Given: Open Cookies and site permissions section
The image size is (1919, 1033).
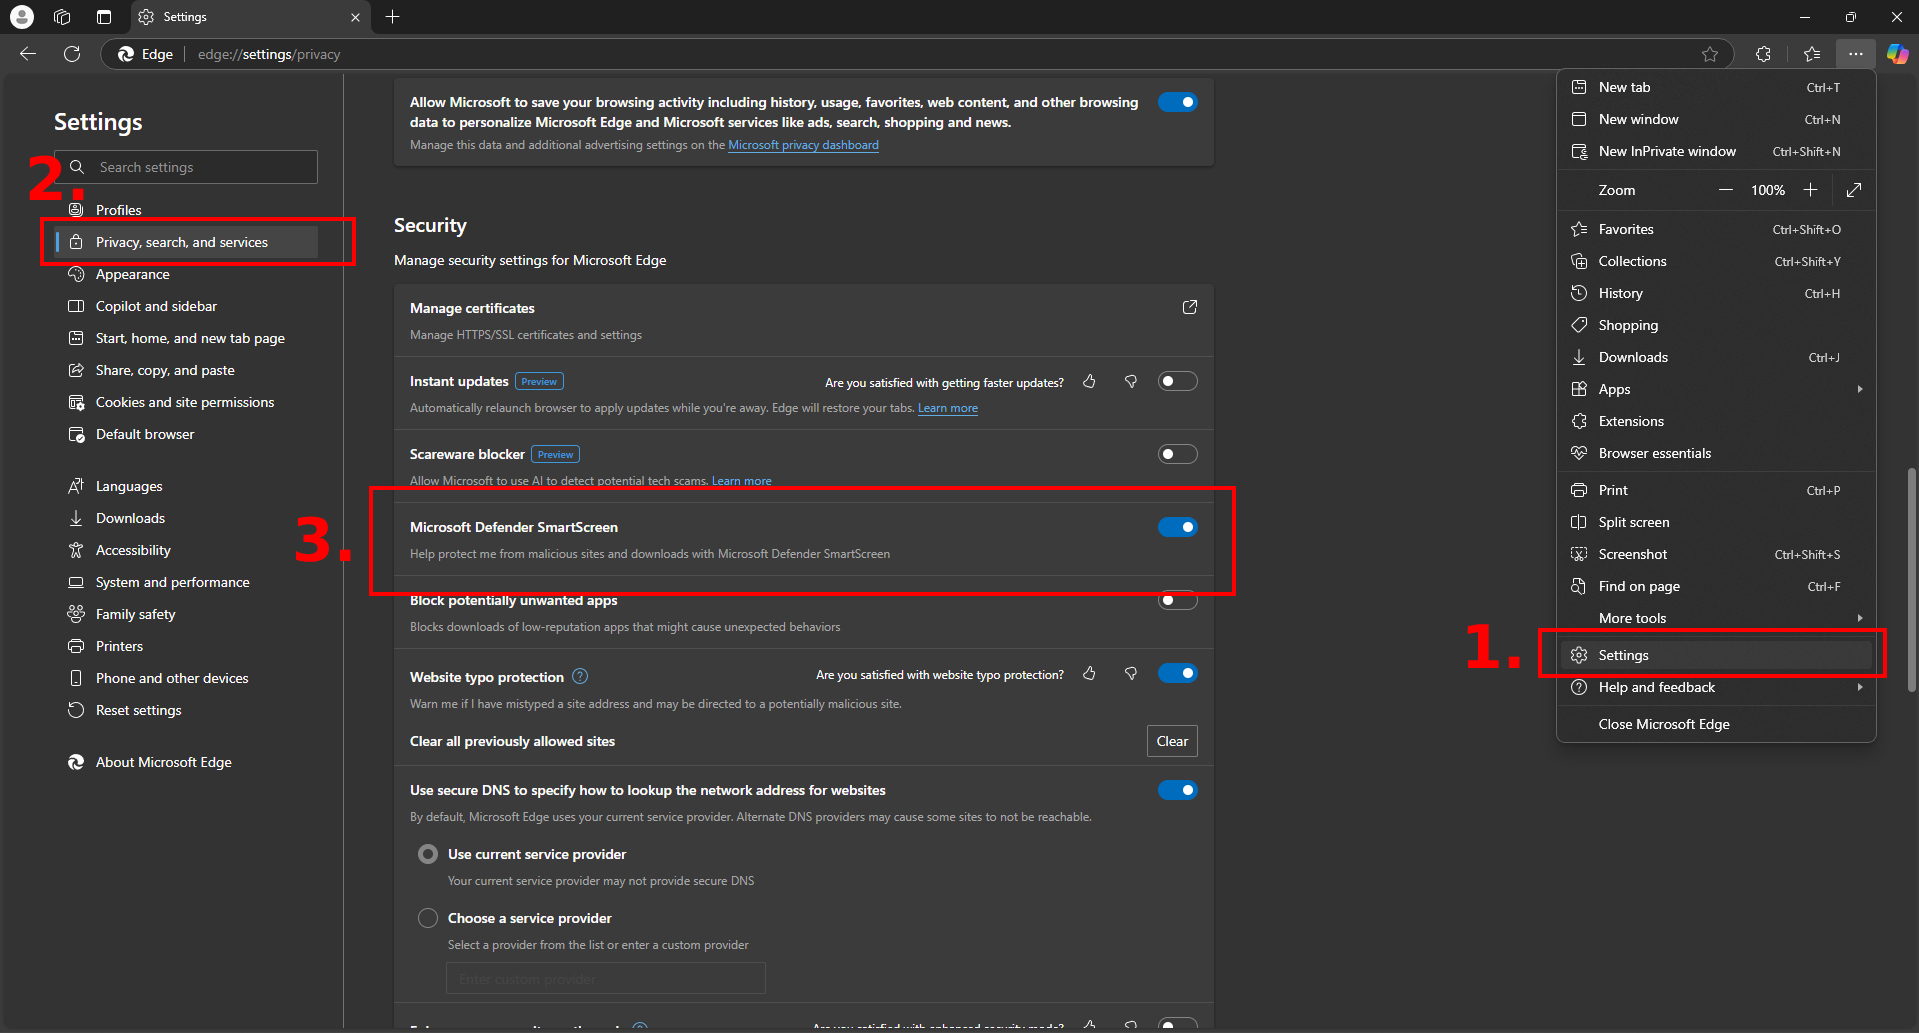Looking at the screenshot, I should (x=186, y=402).
